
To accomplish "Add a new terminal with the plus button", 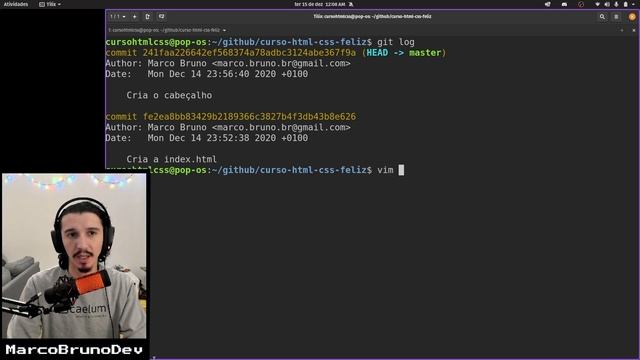I will point(134,17).
